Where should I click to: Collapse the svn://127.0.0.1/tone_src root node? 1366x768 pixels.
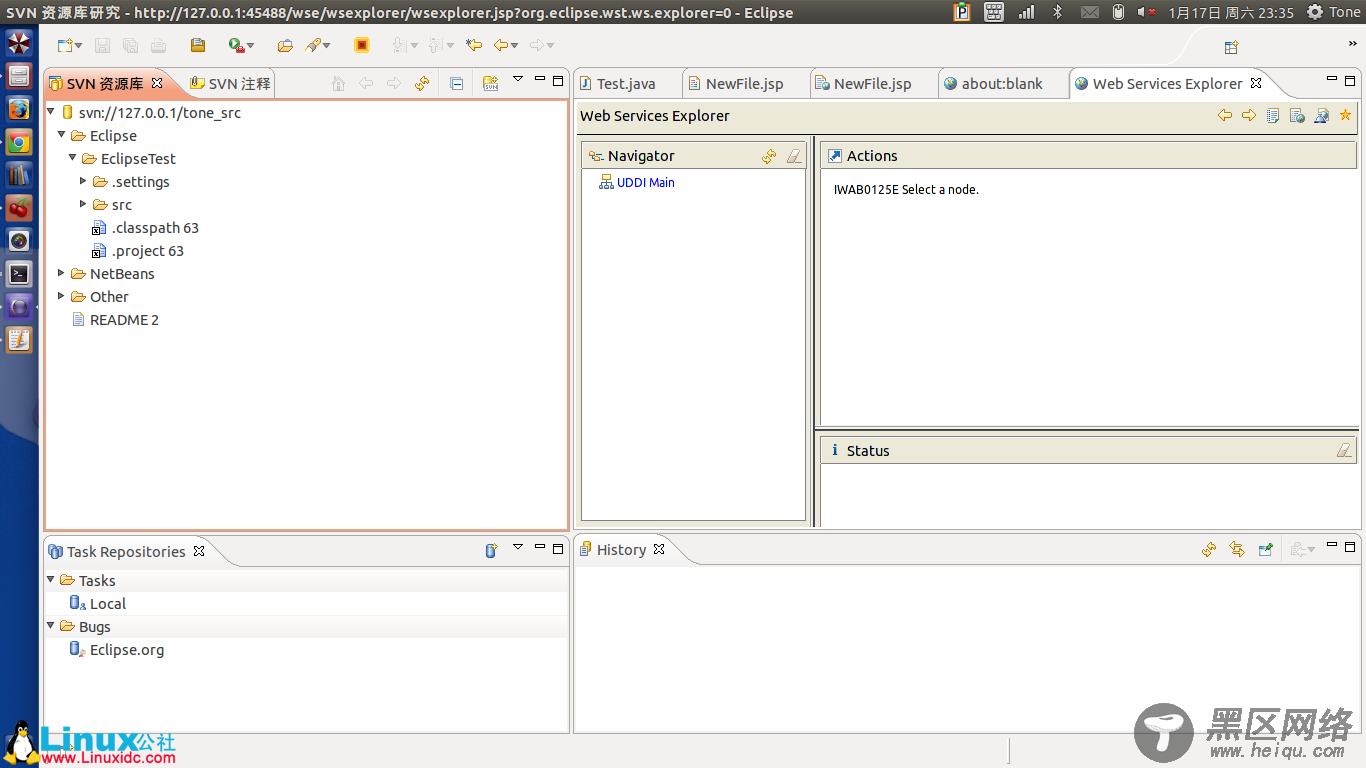pyautogui.click(x=51, y=112)
